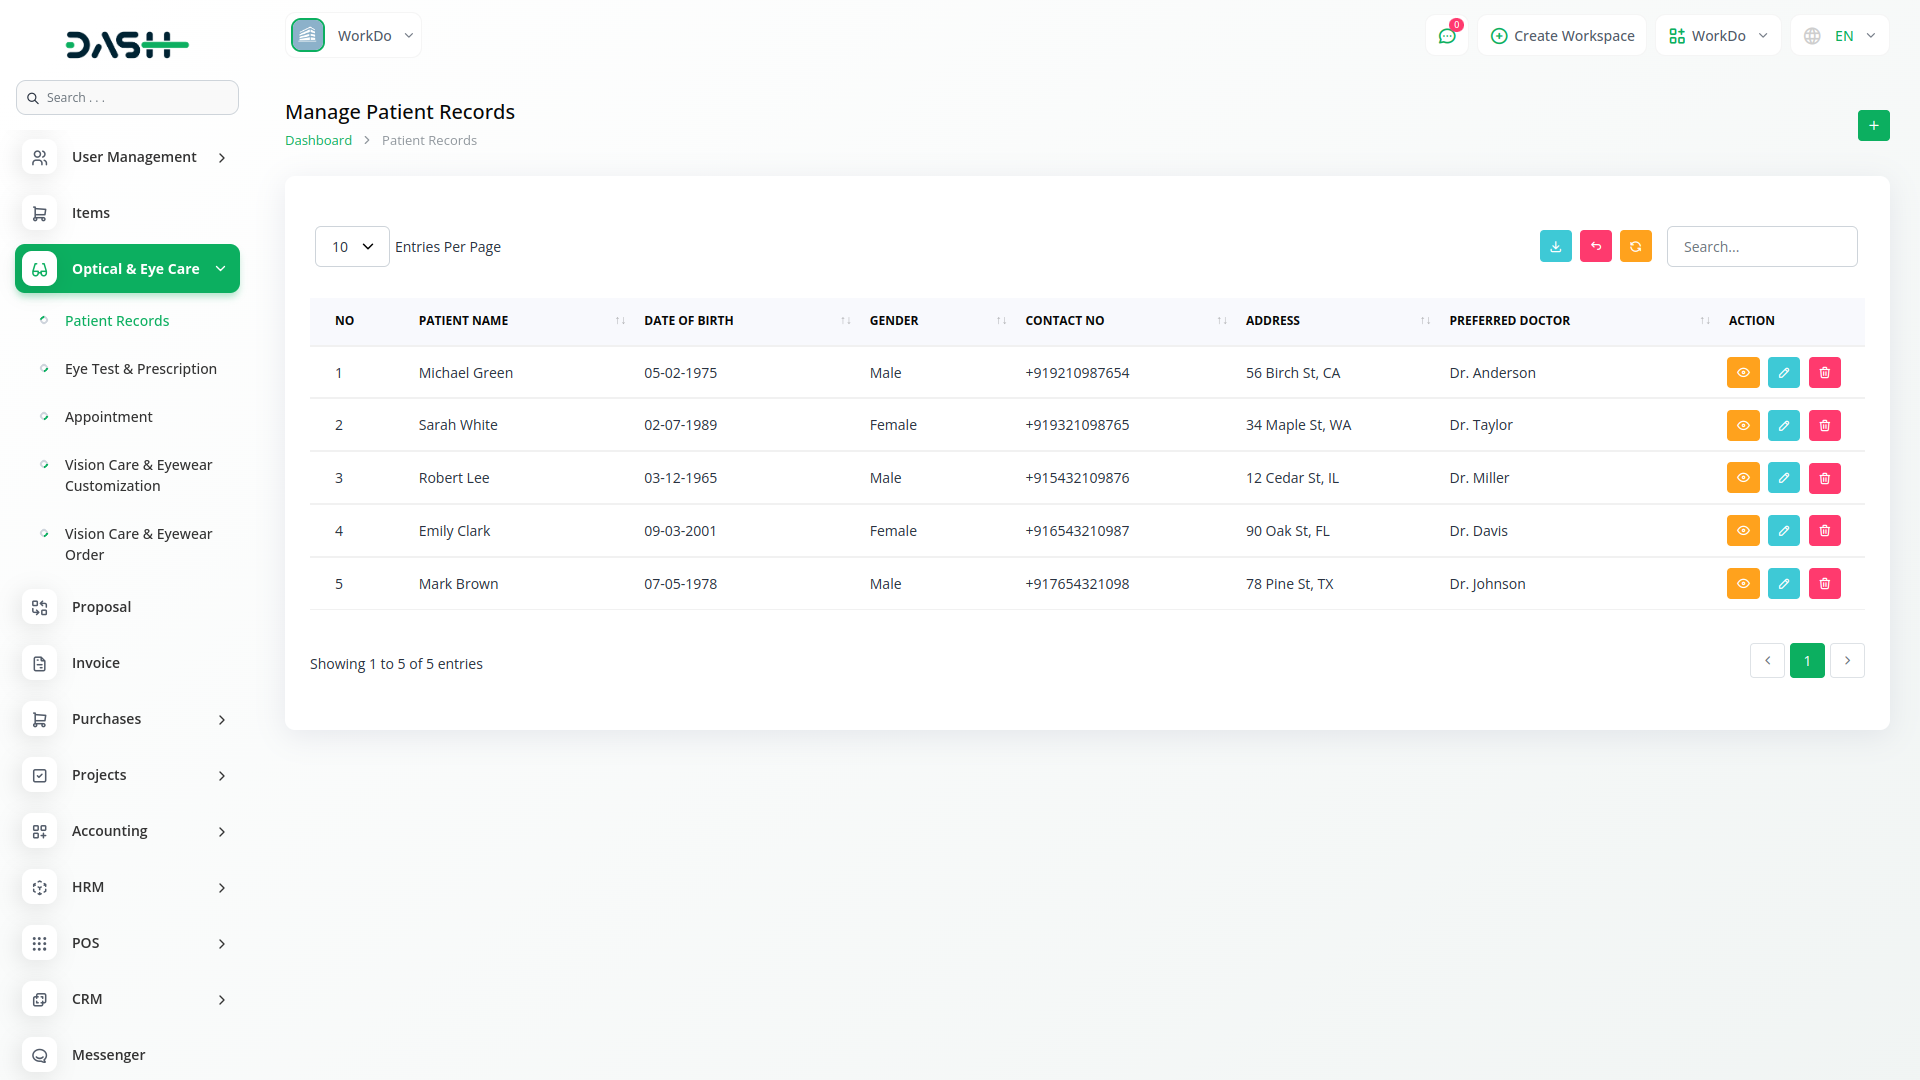Click the orange refresh icon
The width and height of the screenshot is (1920, 1080).
pos(1635,246)
